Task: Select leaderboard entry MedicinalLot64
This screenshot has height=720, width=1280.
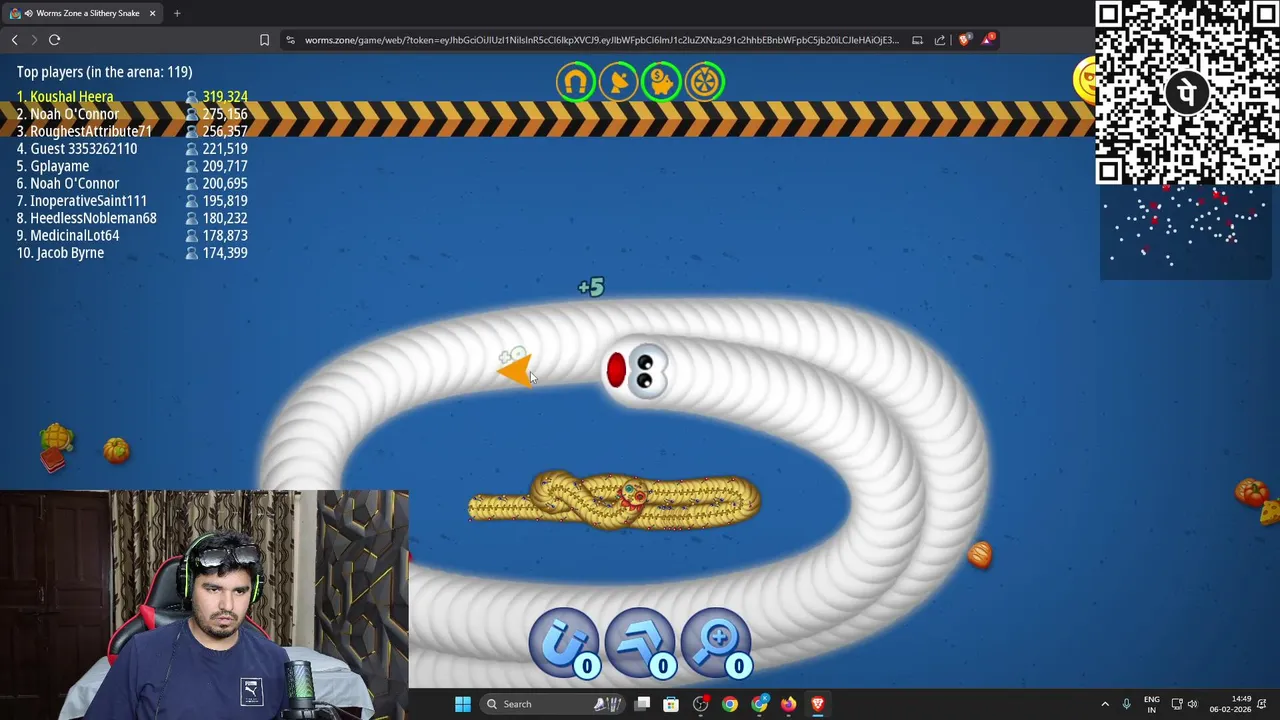Action: (x=68, y=236)
